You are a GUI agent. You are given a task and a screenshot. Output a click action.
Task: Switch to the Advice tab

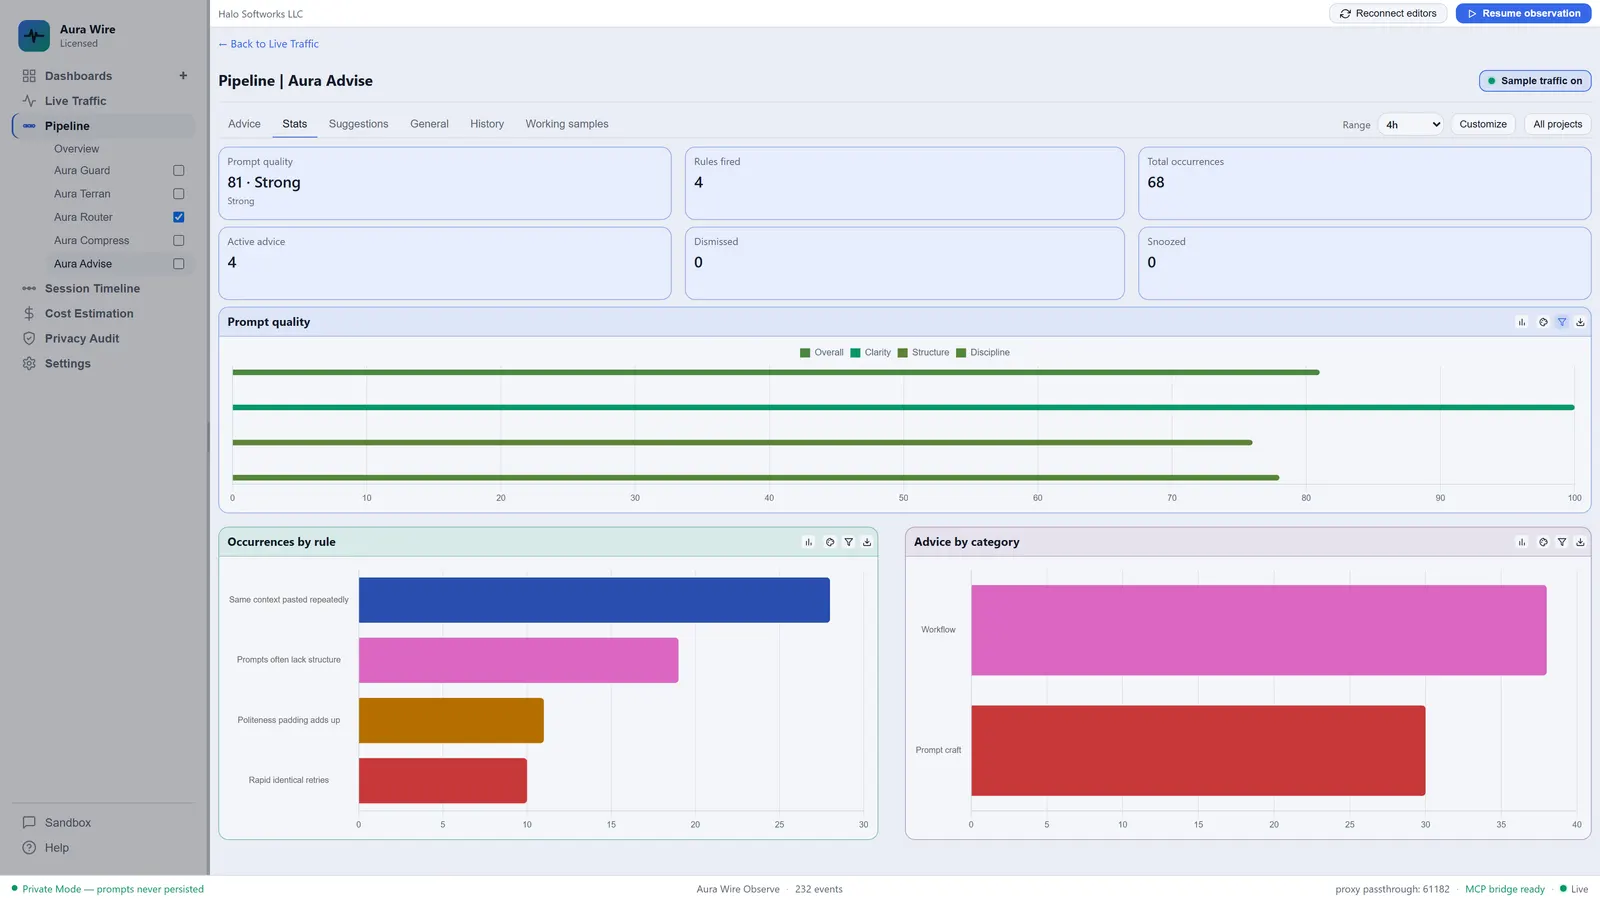click(x=244, y=124)
